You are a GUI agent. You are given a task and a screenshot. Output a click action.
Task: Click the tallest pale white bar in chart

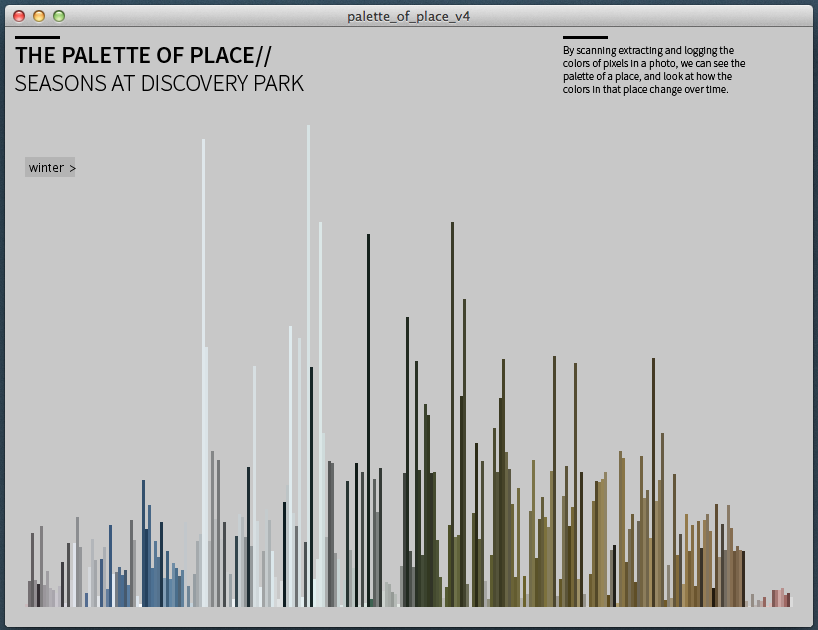click(309, 365)
